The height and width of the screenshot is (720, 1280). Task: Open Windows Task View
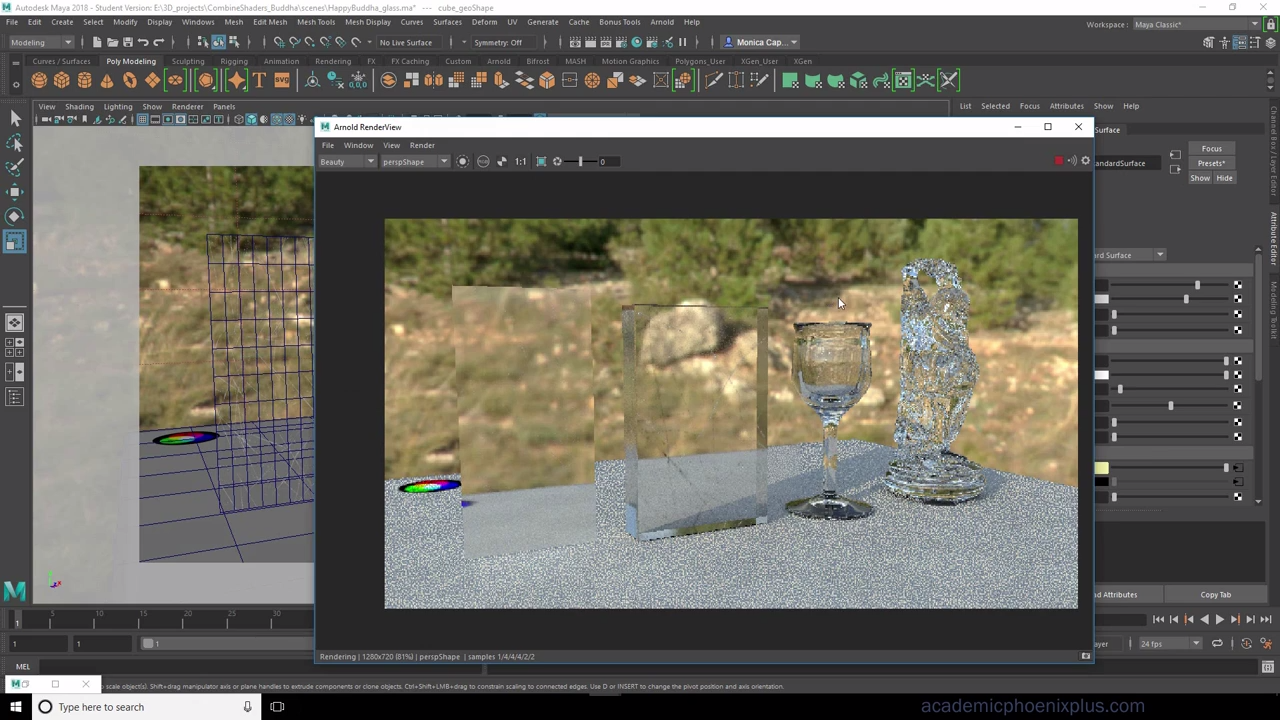(277, 707)
